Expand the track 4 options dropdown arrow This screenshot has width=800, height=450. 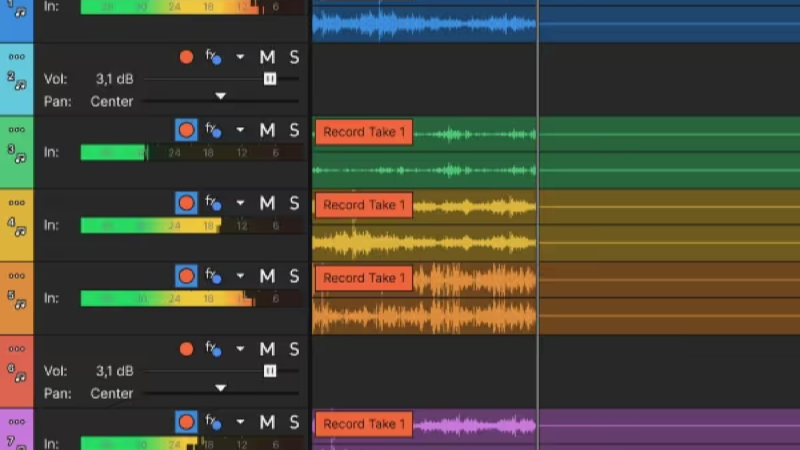point(240,203)
